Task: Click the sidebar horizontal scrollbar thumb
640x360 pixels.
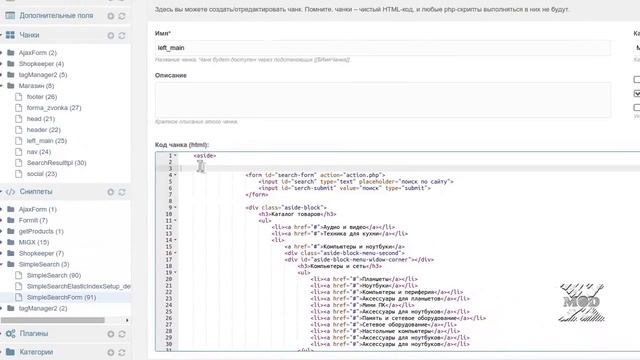Action: point(52,320)
